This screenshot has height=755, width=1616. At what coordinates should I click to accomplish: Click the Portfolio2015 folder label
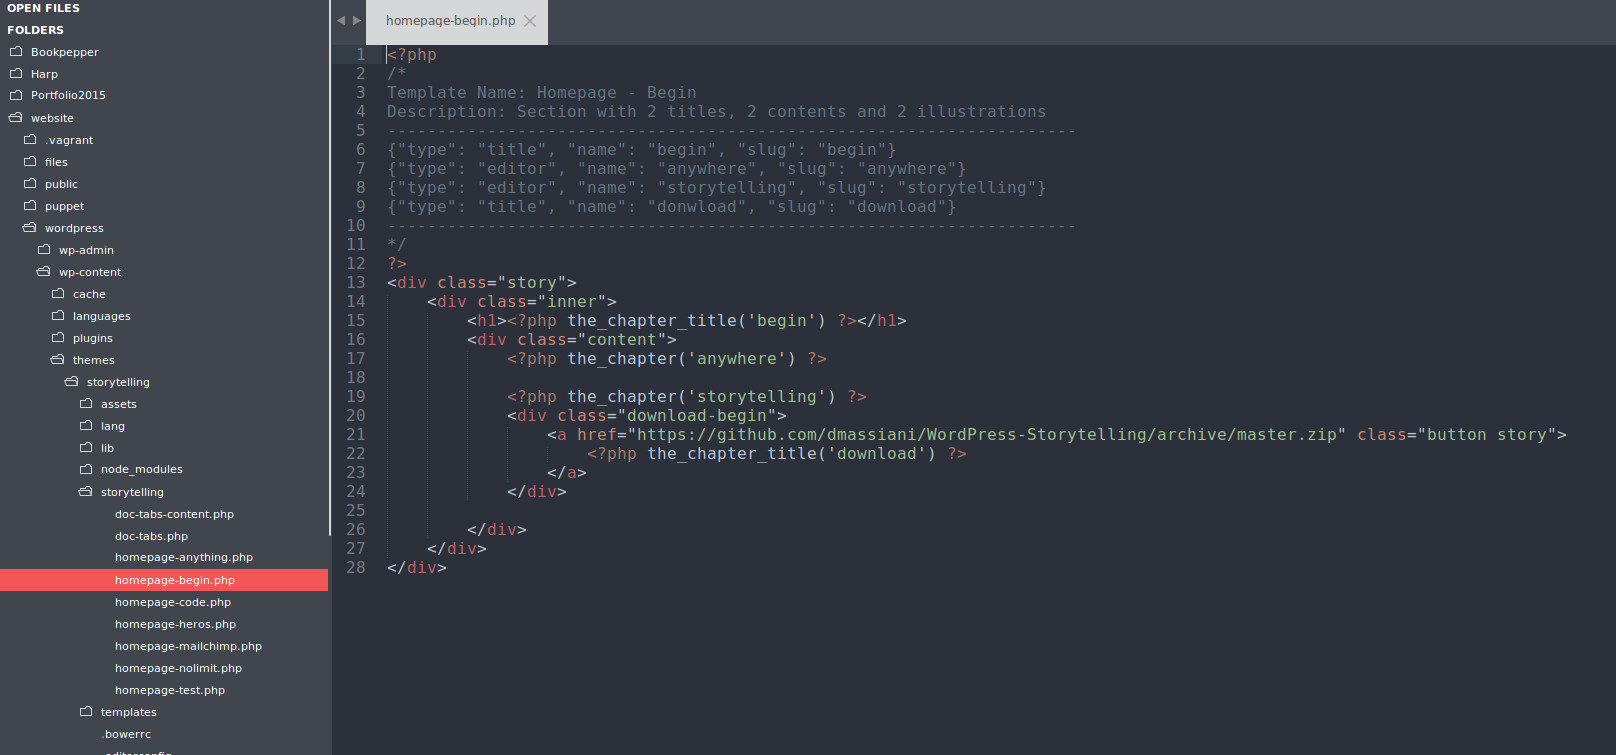(68, 95)
